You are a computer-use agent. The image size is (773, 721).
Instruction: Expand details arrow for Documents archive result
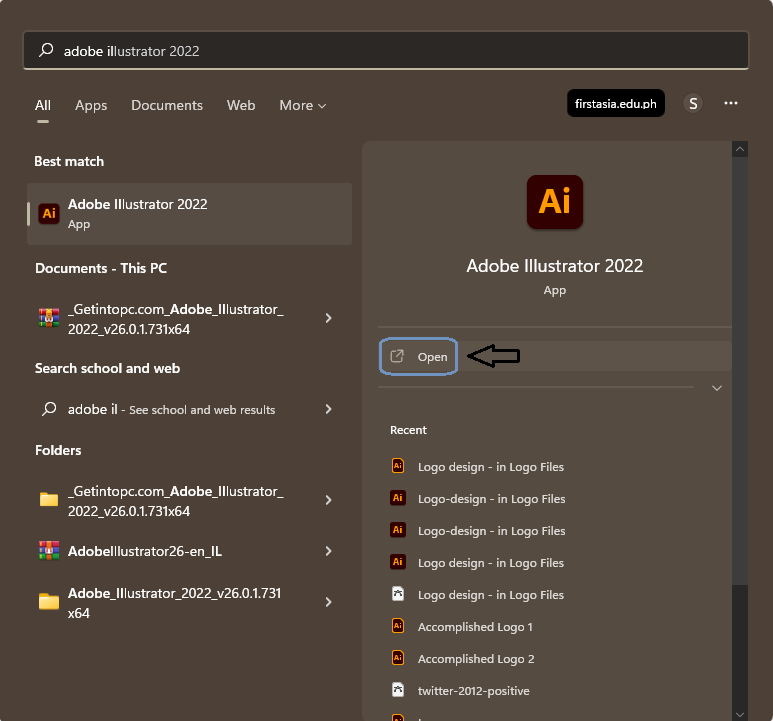[329, 318]
